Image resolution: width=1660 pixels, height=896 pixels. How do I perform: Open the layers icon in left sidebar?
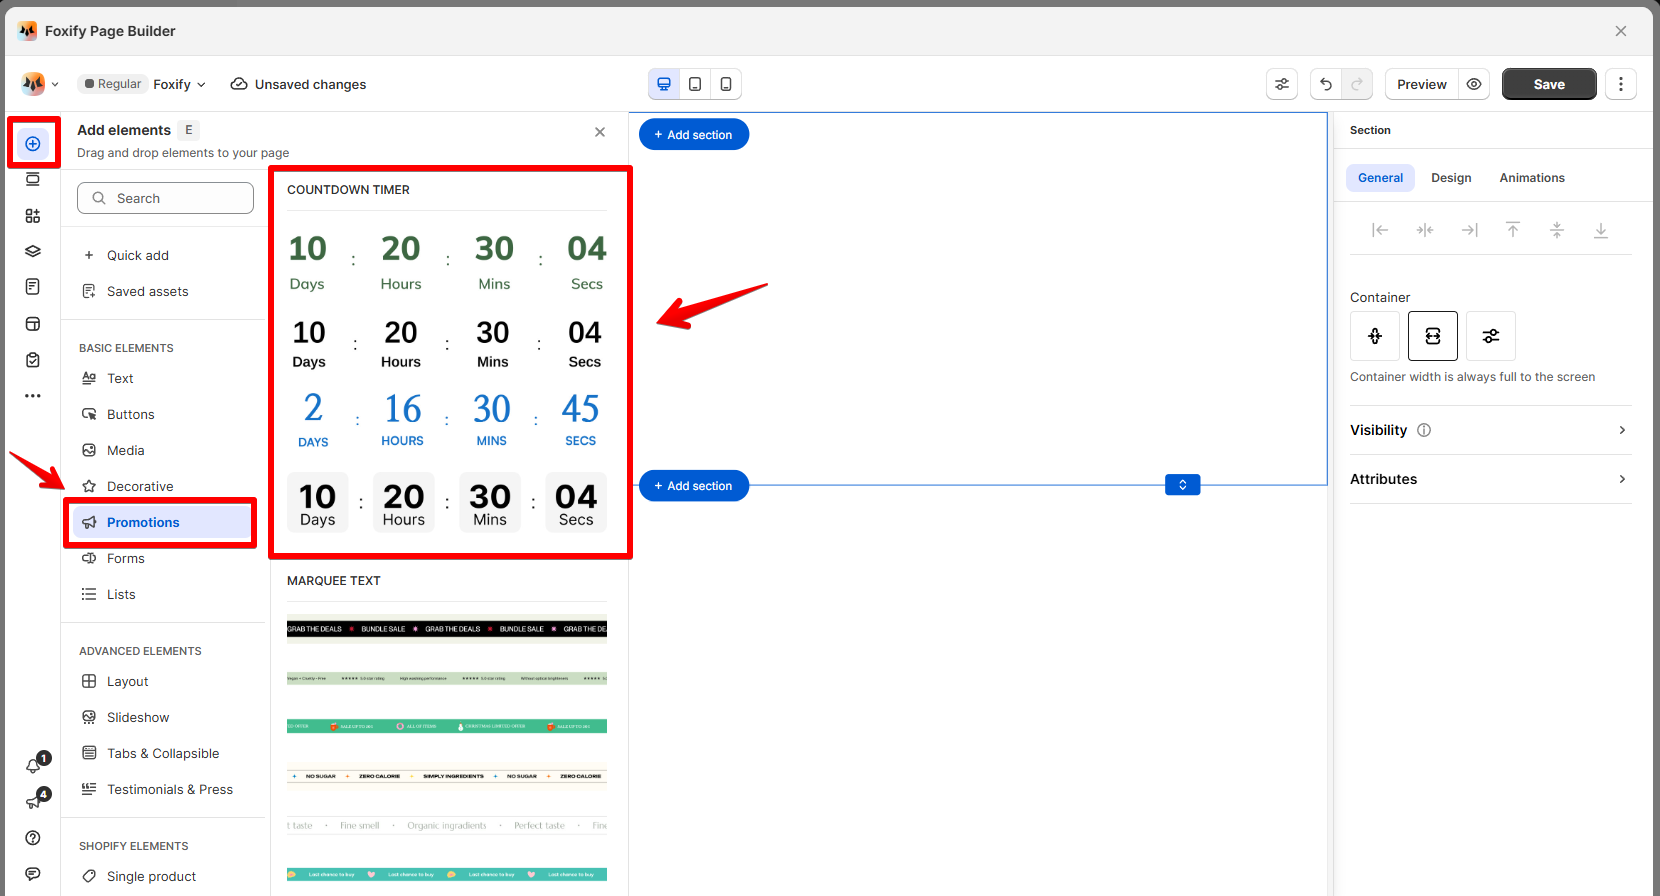point(33,251)
